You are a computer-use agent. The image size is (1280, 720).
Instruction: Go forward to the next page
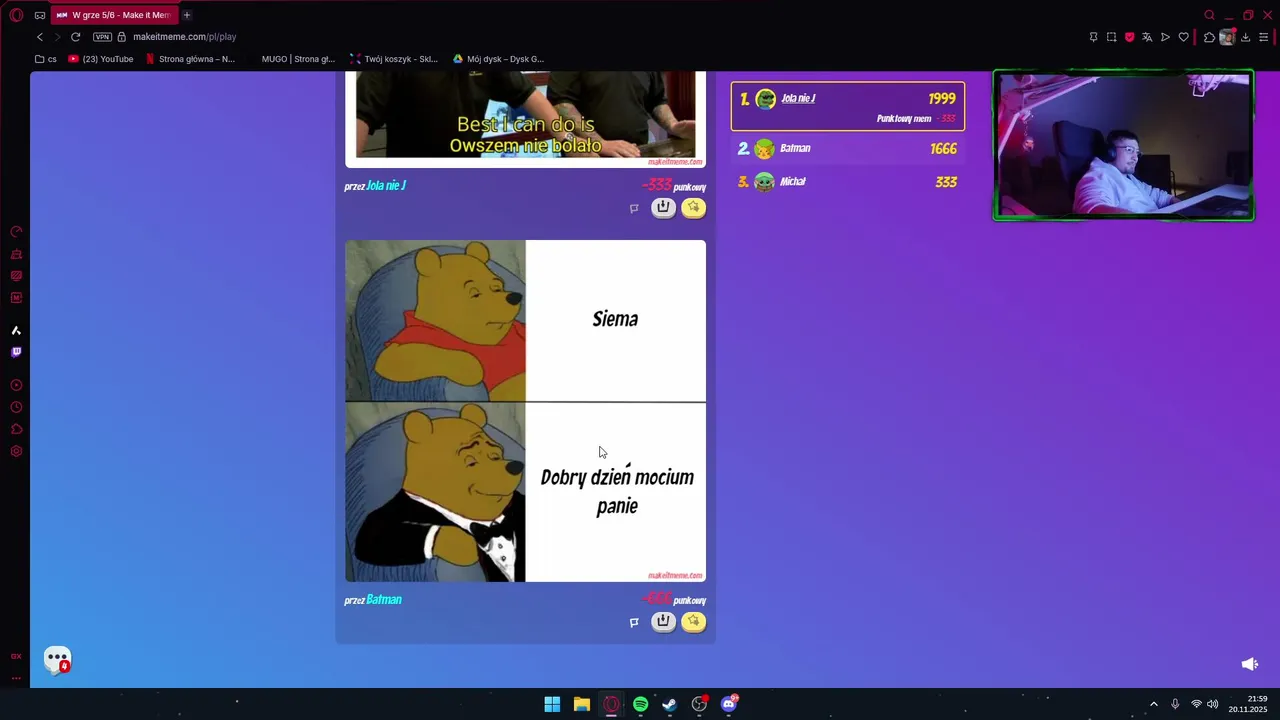(57, 37)
